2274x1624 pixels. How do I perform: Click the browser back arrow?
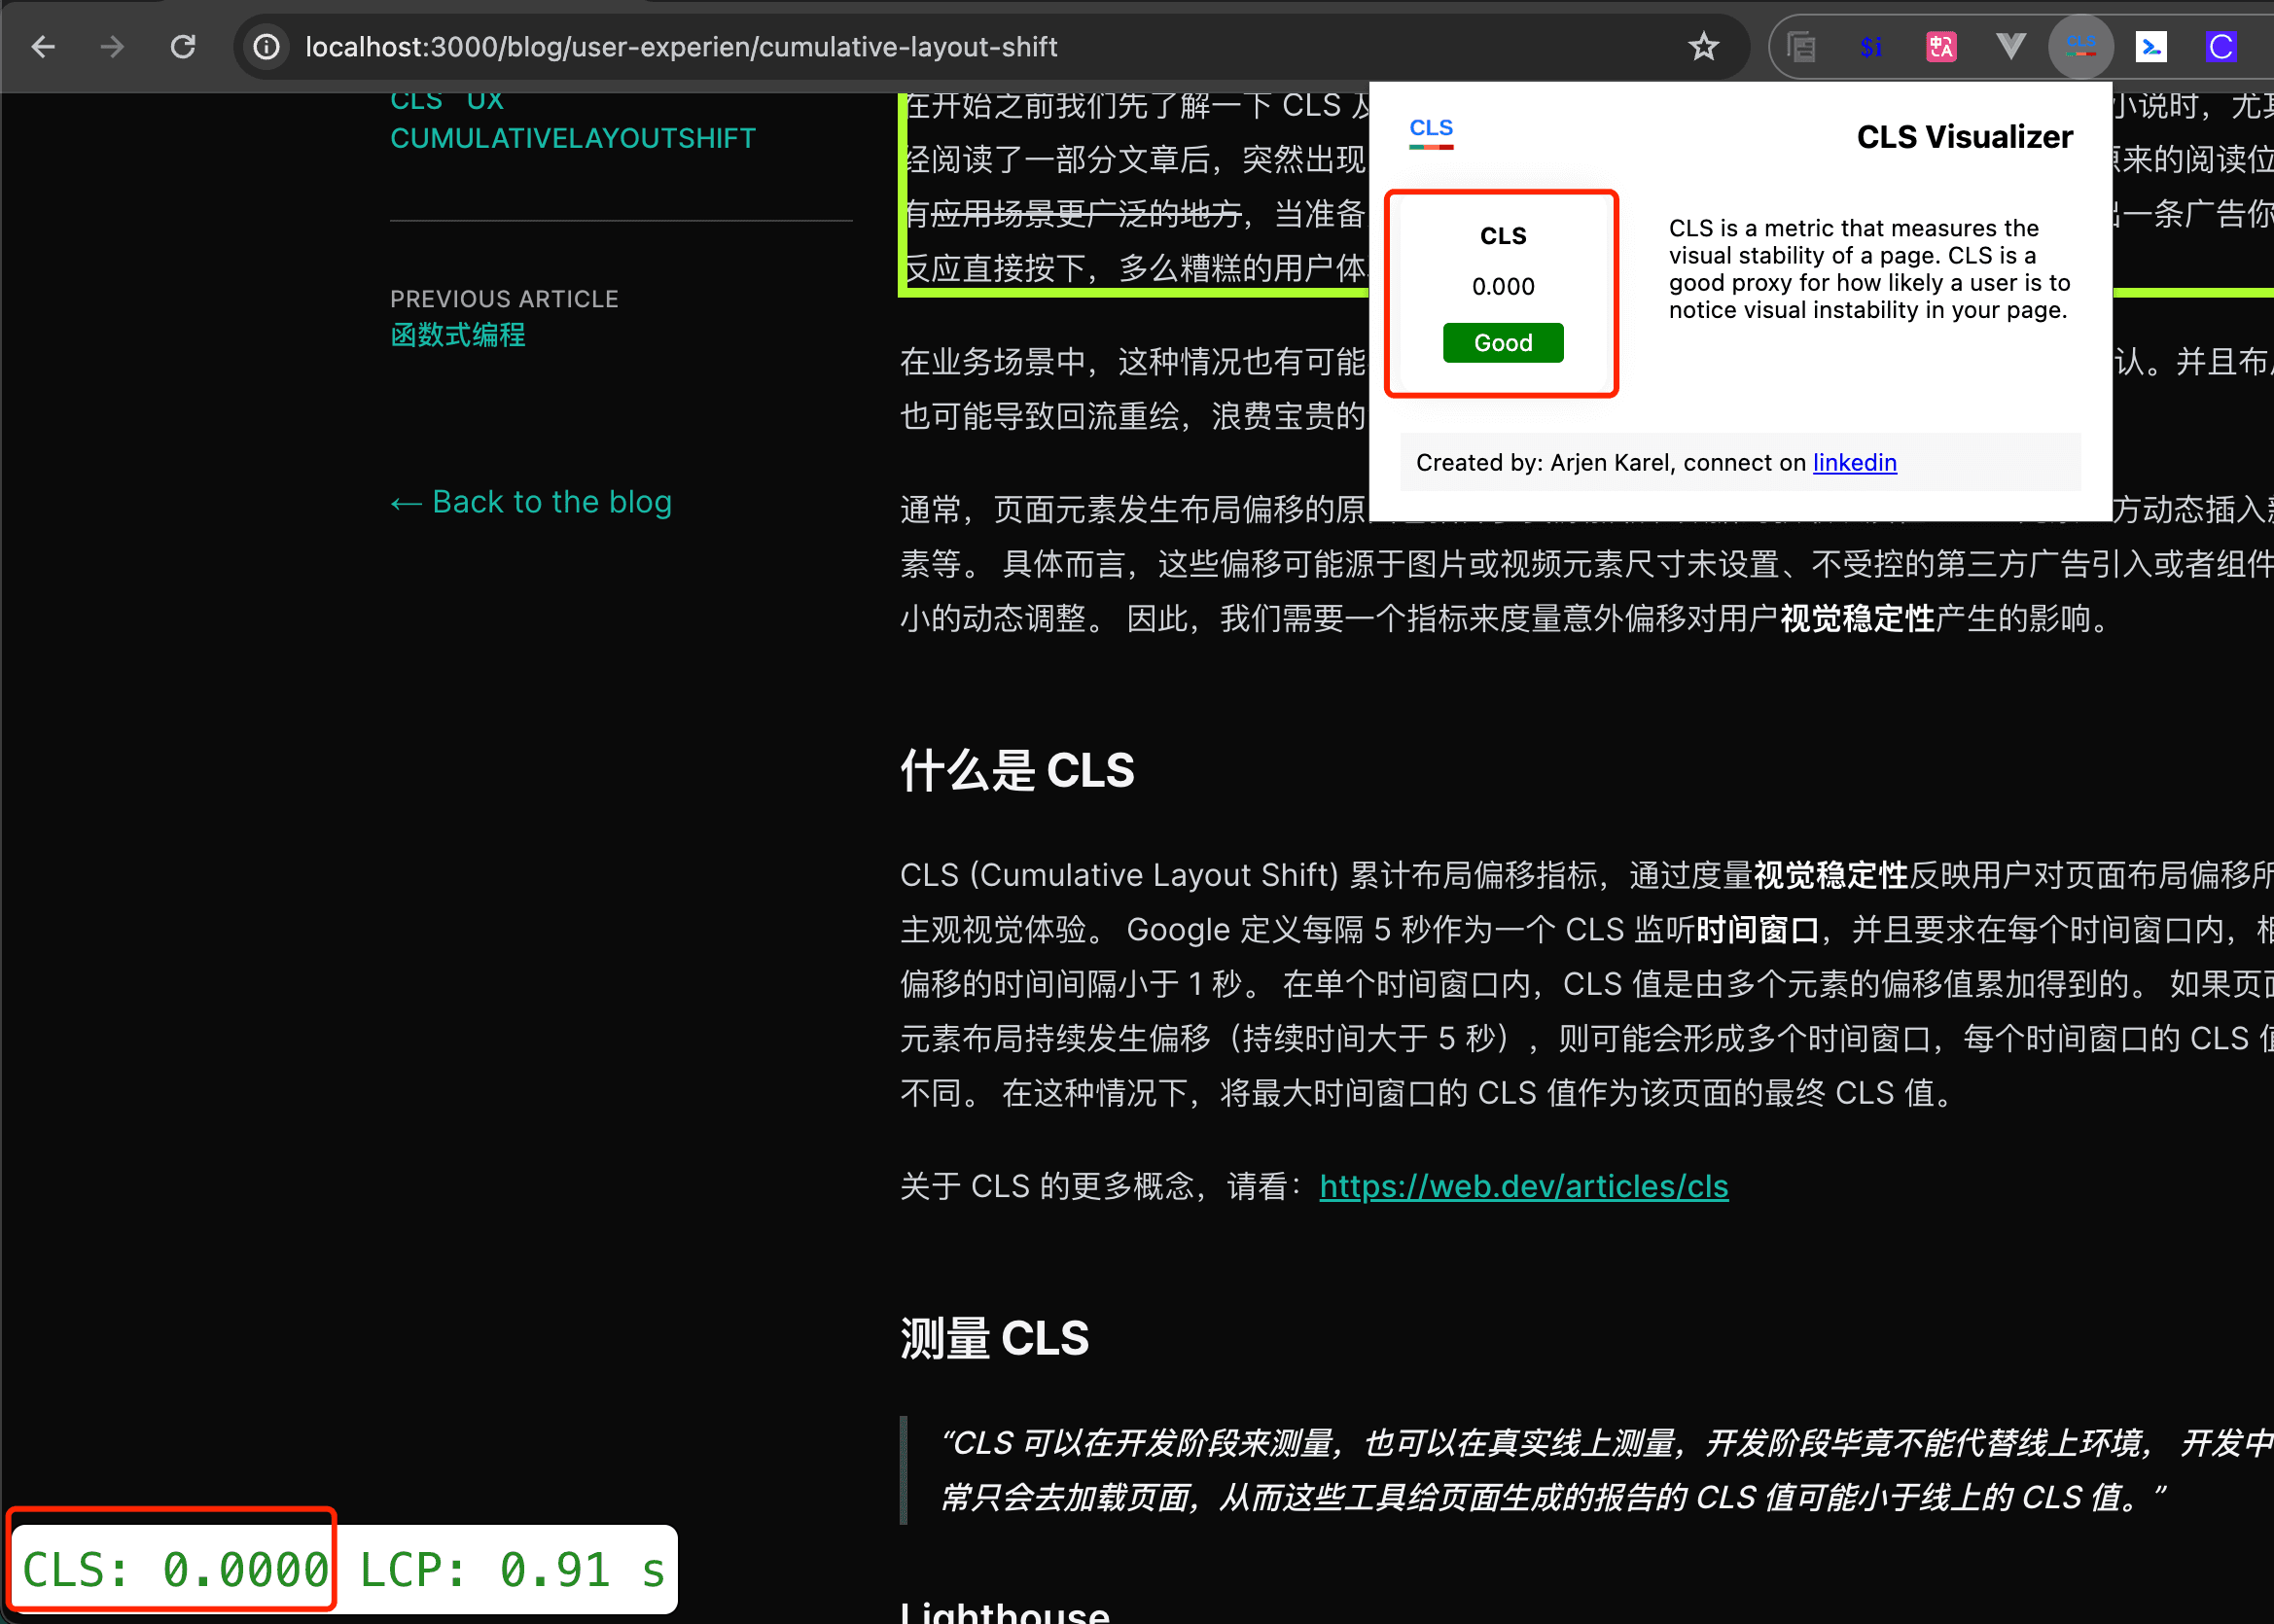43,47
